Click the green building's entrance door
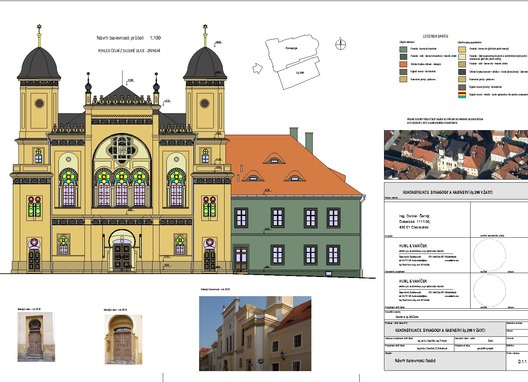 (240, 259)
